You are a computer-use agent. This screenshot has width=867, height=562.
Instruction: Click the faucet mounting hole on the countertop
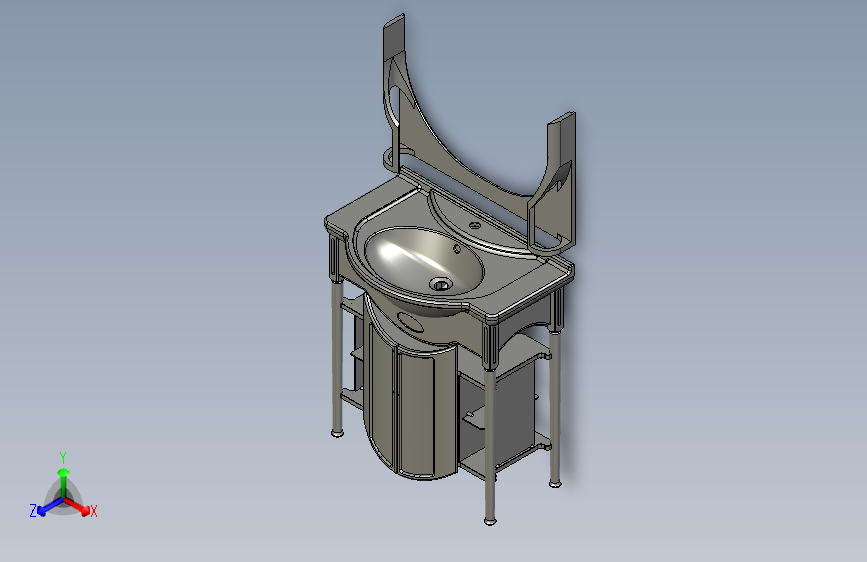click(x=474, y=225)
